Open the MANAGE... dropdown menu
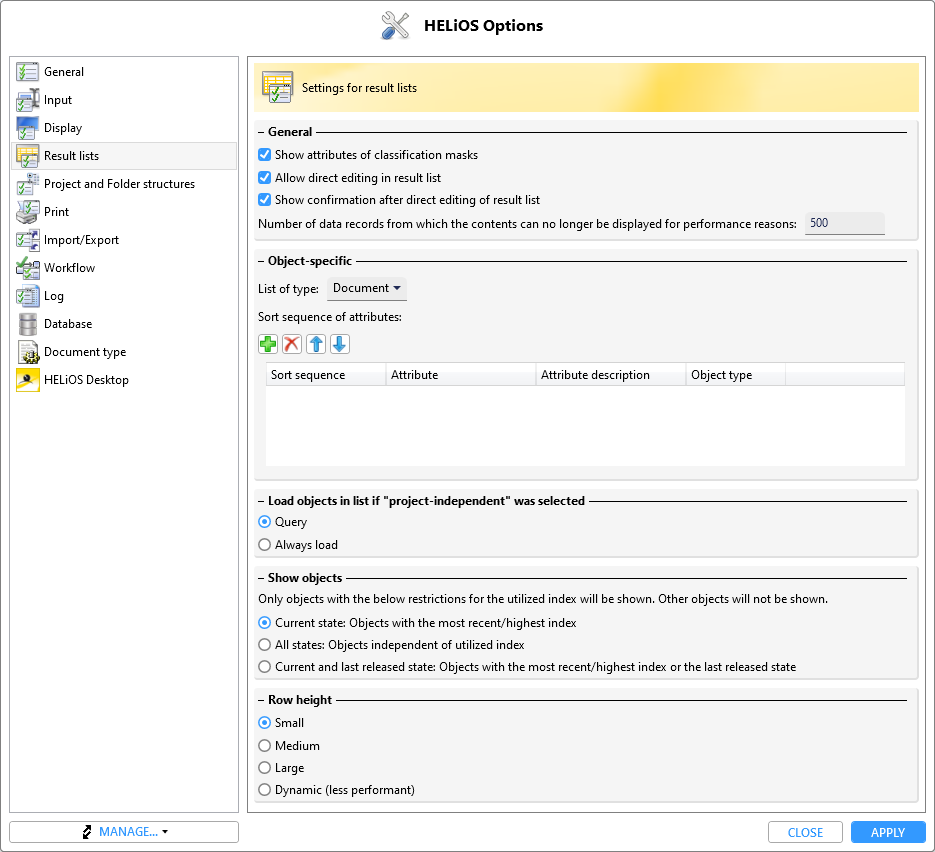 click(x=124, y=832)
